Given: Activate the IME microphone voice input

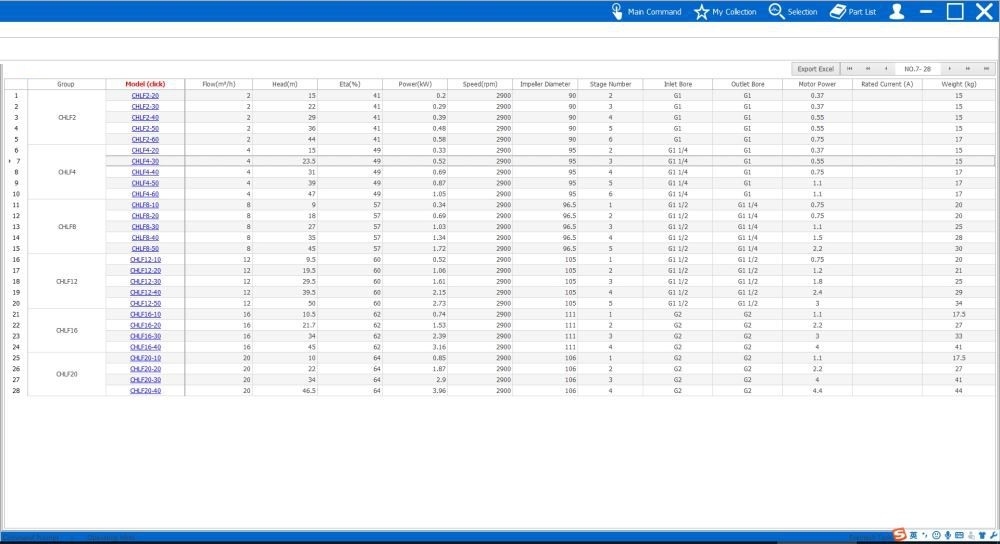Looking at the screenshot, I should click(x=948, y=536).
